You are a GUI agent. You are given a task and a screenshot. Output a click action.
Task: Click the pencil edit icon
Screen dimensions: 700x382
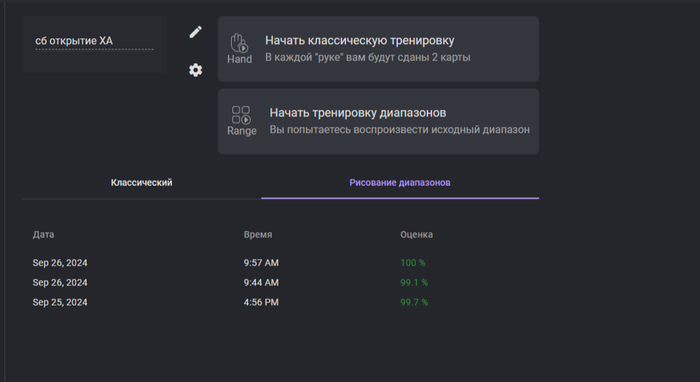pos(196,32)
